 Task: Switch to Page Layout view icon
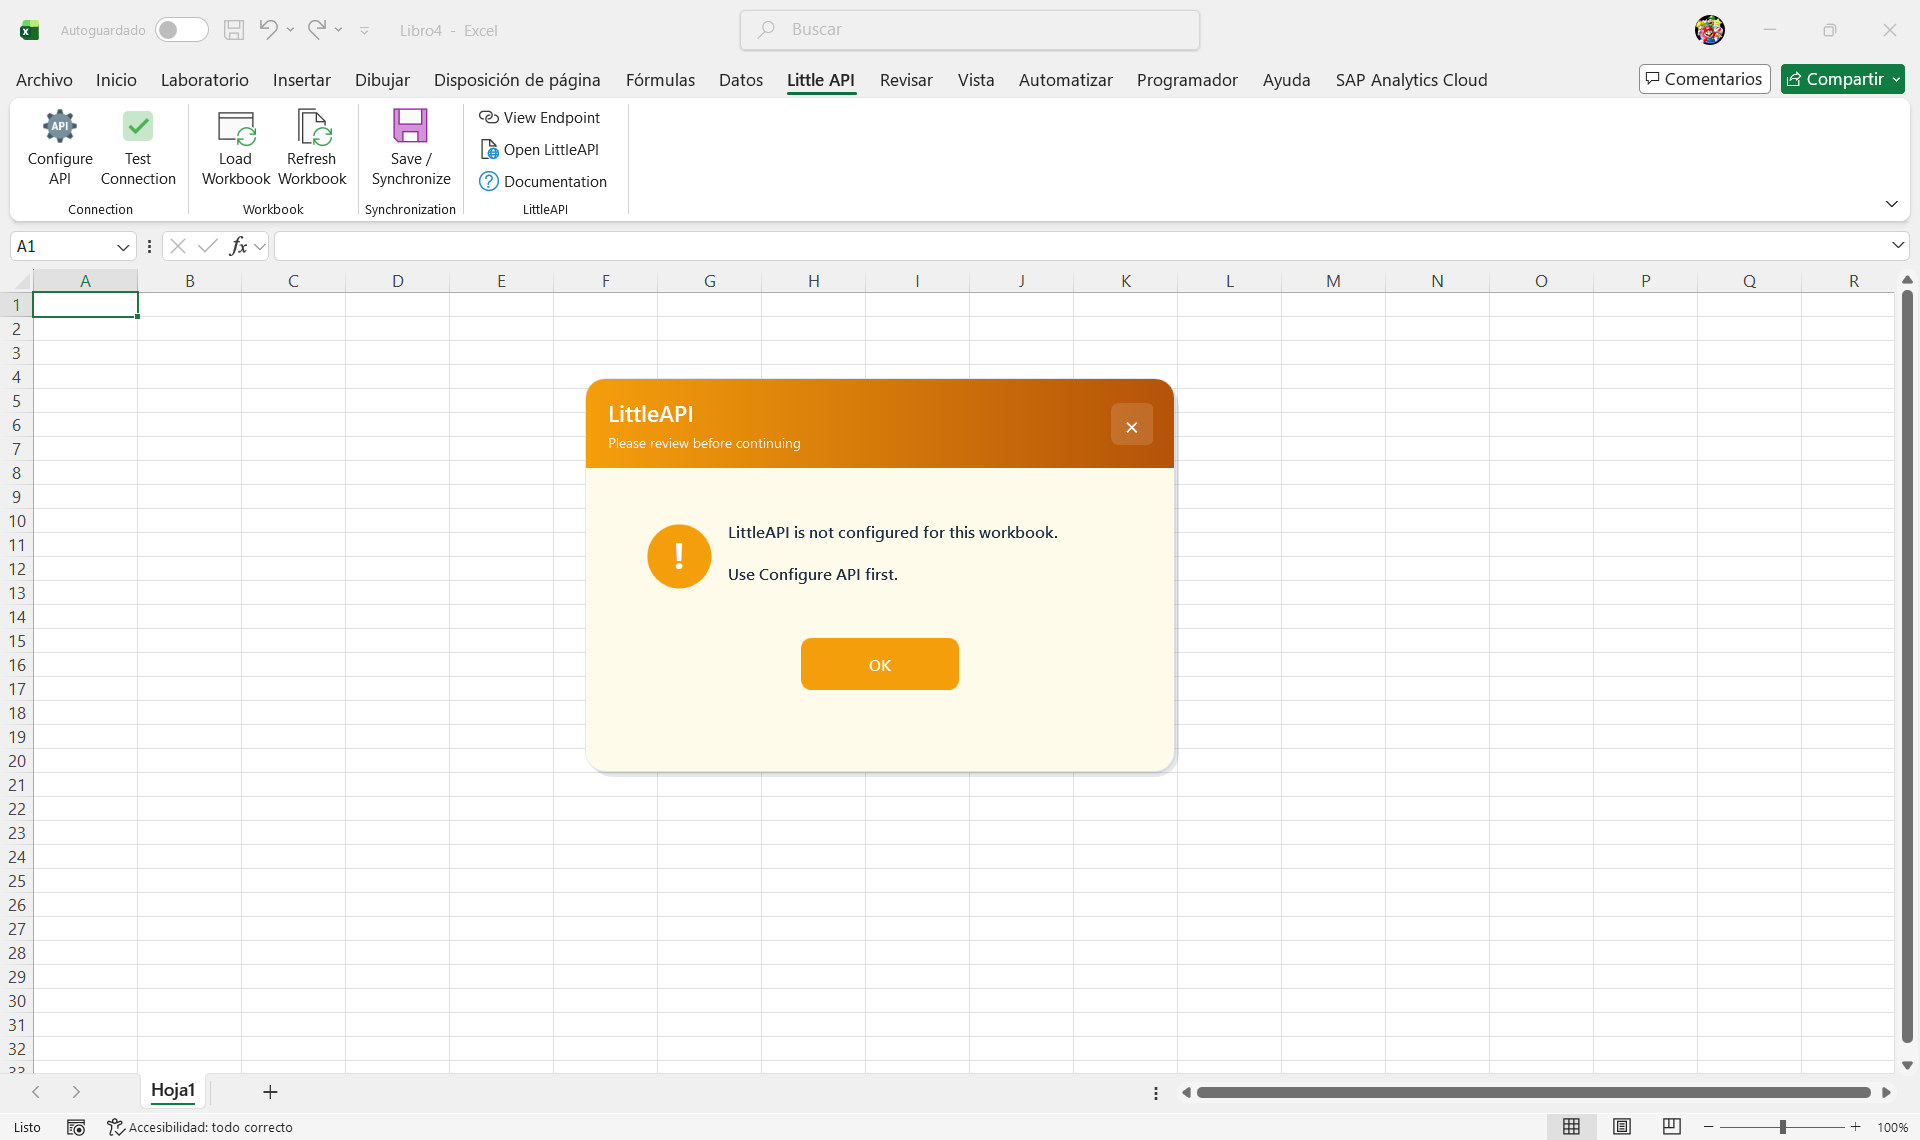coord(1622,1127)
